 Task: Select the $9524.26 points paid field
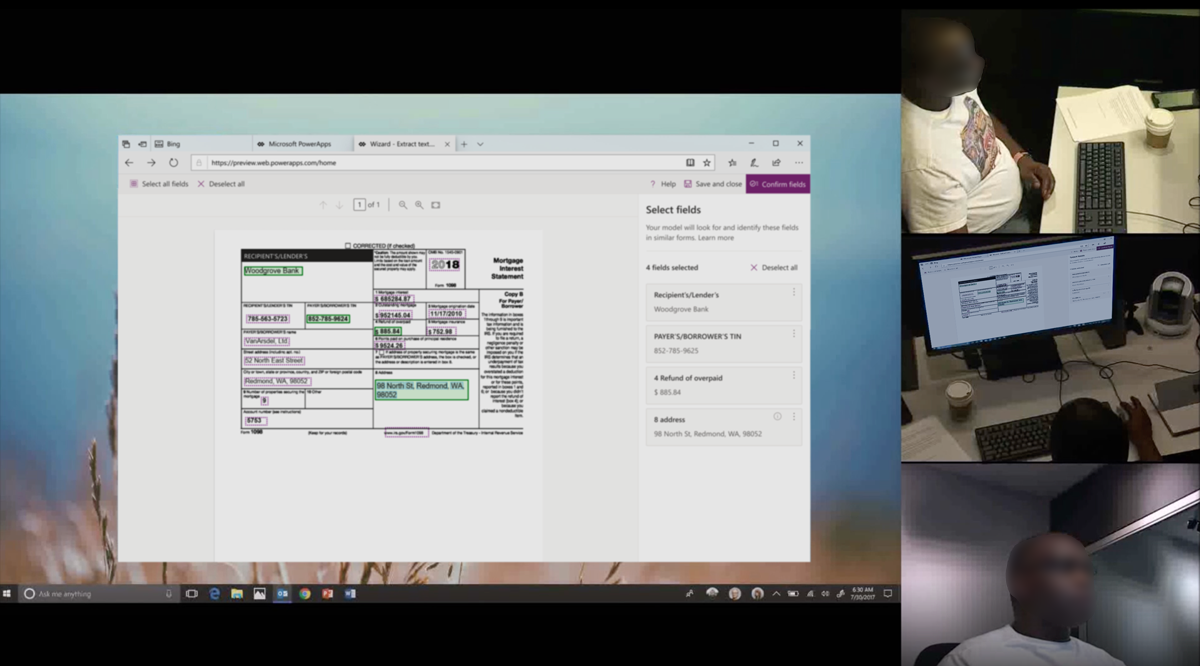click(x=389, y=346)
